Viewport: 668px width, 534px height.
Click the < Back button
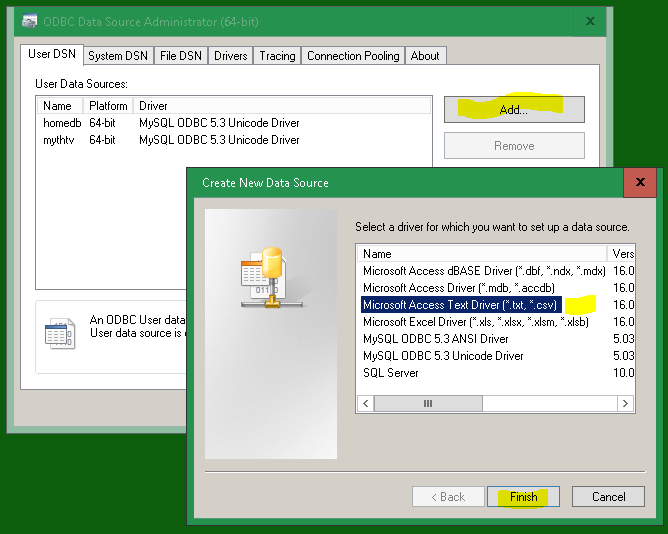click(448, 497)
